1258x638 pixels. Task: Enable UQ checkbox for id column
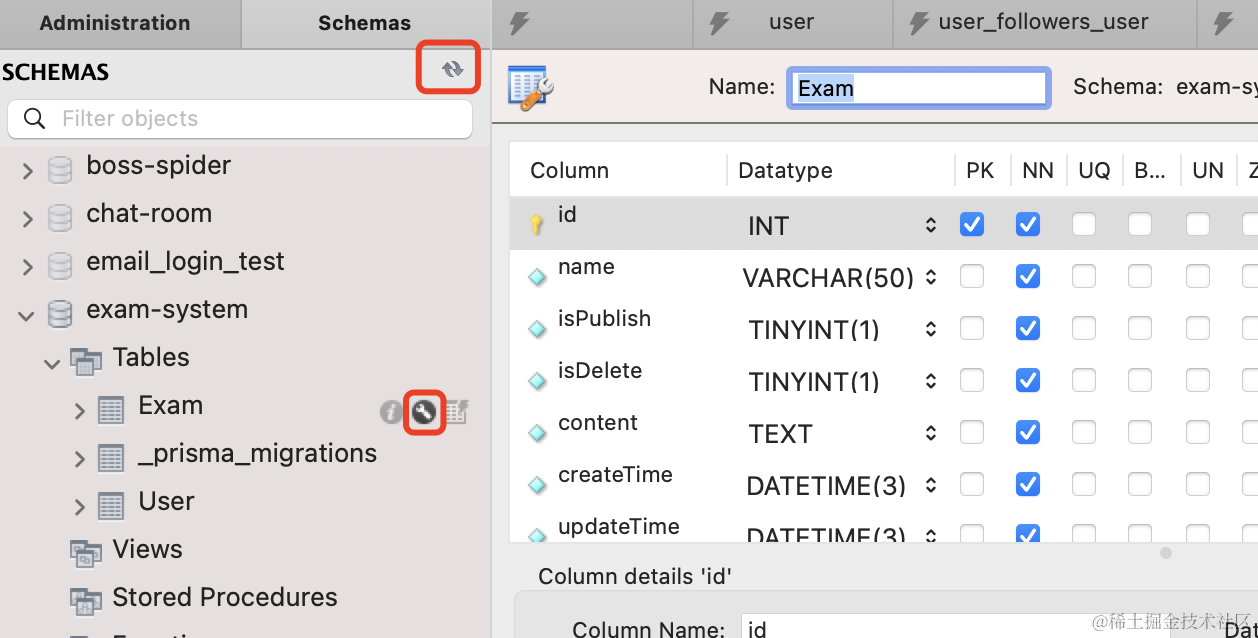[1083, 224]
